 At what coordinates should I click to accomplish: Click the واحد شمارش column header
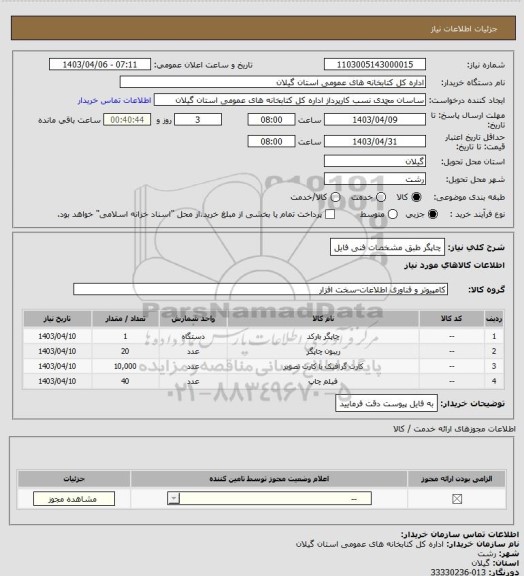click(x=193, y=319)
